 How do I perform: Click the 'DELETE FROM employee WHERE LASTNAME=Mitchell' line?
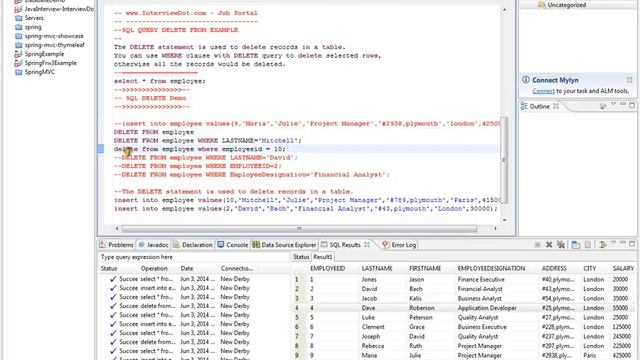(x=207, y=140)
